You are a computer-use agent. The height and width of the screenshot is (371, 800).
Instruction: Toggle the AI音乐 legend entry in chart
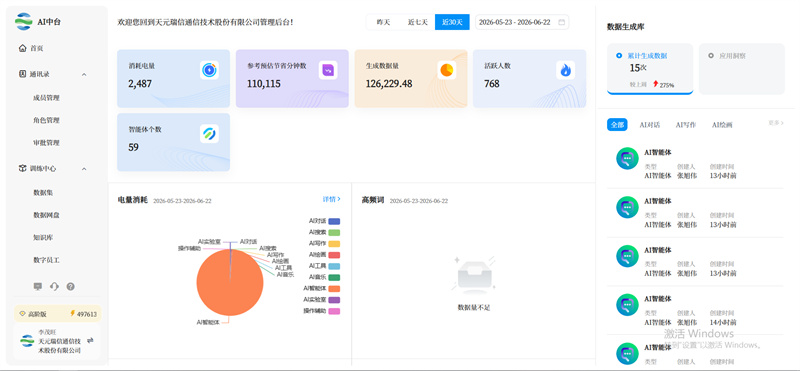coord(324,277)
